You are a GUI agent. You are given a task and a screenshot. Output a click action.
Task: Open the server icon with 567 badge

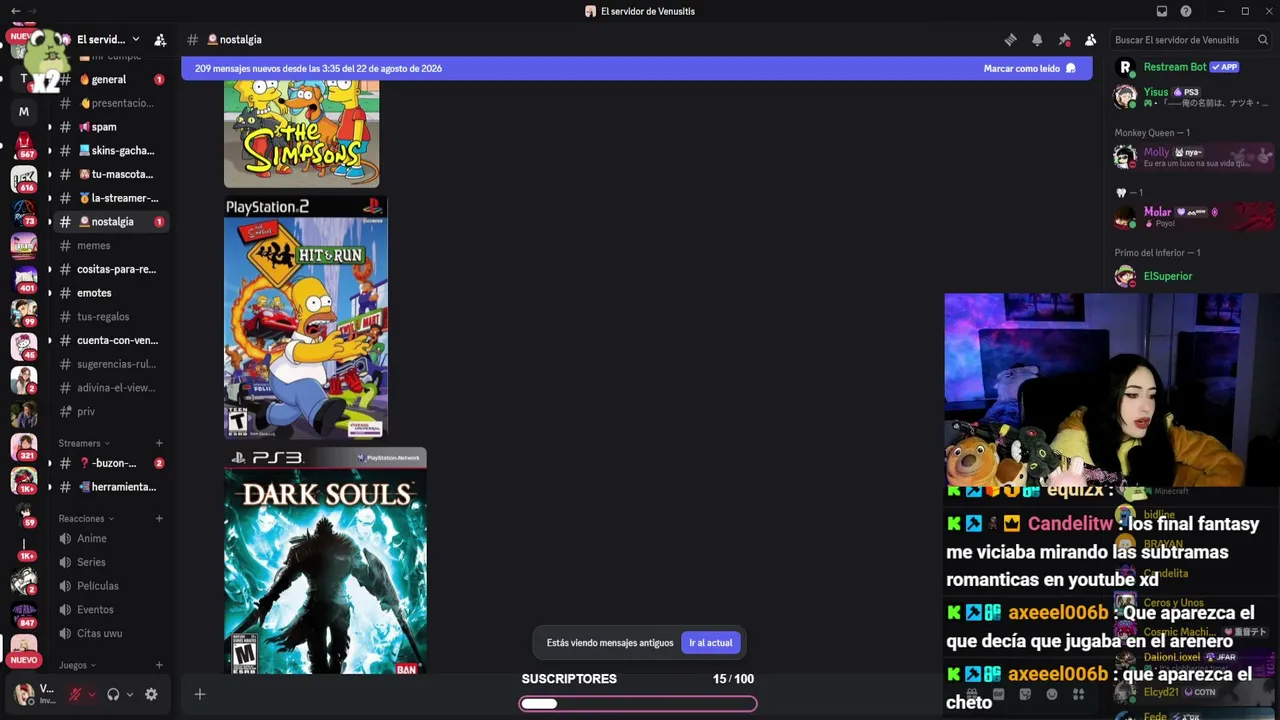[24, 146]
